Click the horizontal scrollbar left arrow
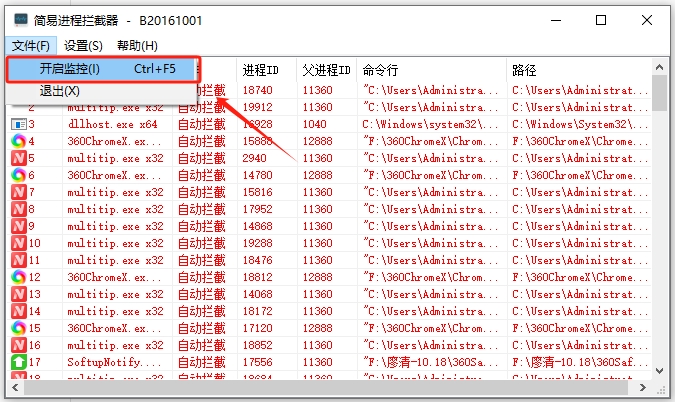675x402 pixels. tap(15, 388)
